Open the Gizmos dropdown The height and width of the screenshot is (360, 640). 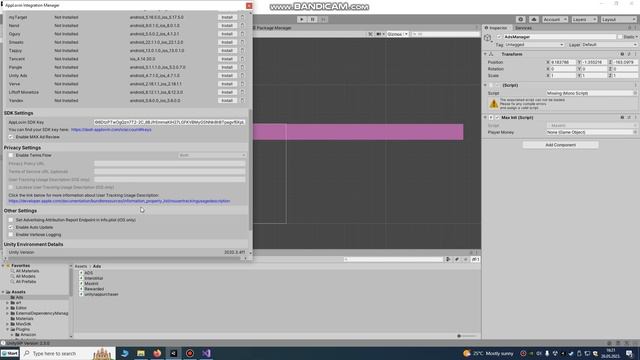pyautogui.click(x=398, y=34)
